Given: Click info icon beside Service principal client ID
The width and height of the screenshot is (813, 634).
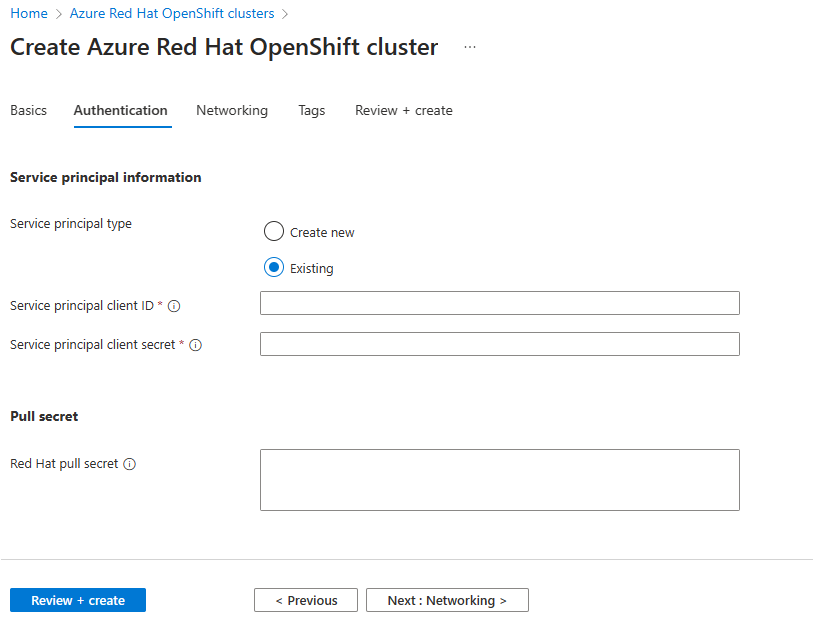Looking at the screenshot, I should (175, 306).
